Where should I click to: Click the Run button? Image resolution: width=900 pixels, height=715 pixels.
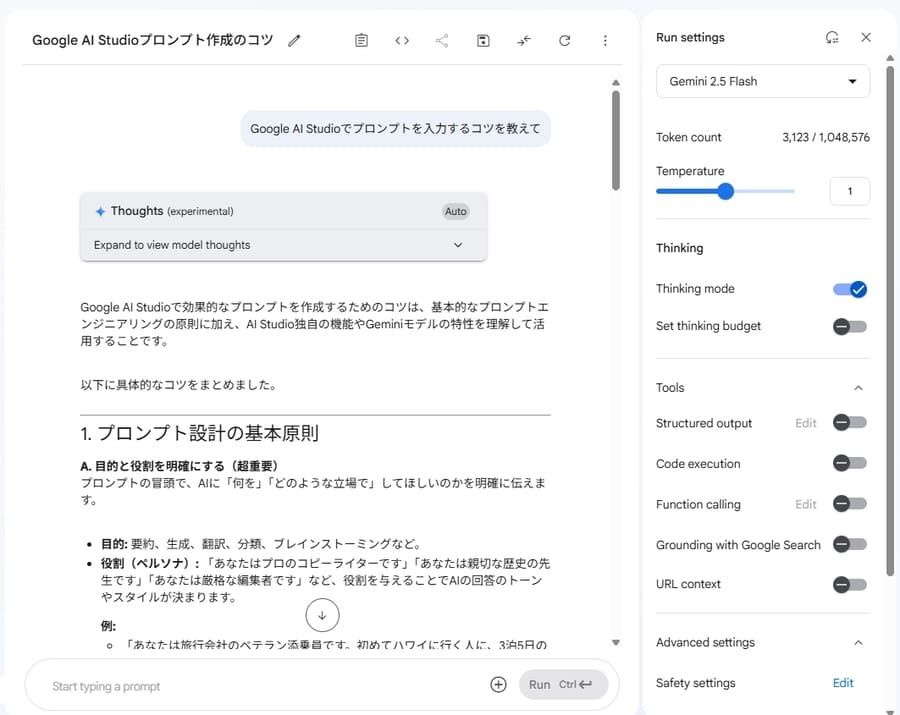tap(563, 684)
